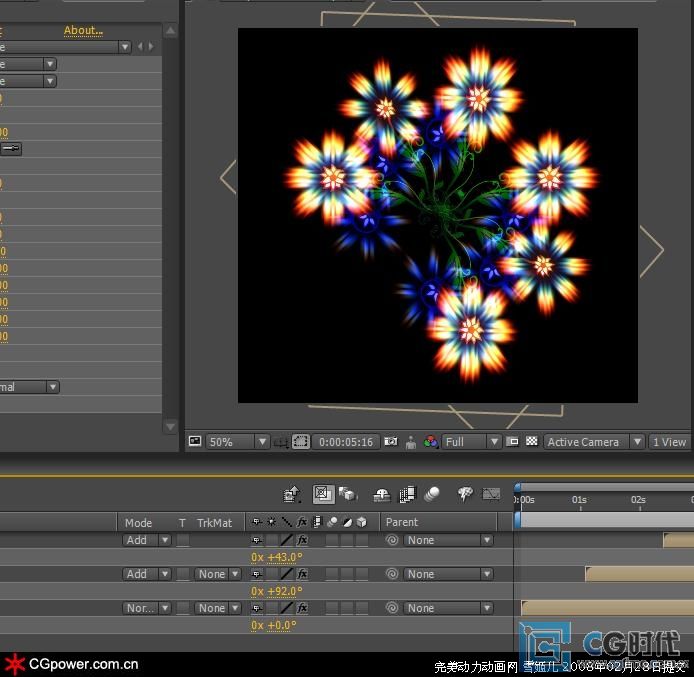Image resolution: width=694 pixels, height=677 pixels.
Task: Click 3D Layer cube column header icon
Action: [x=362, y=522]
